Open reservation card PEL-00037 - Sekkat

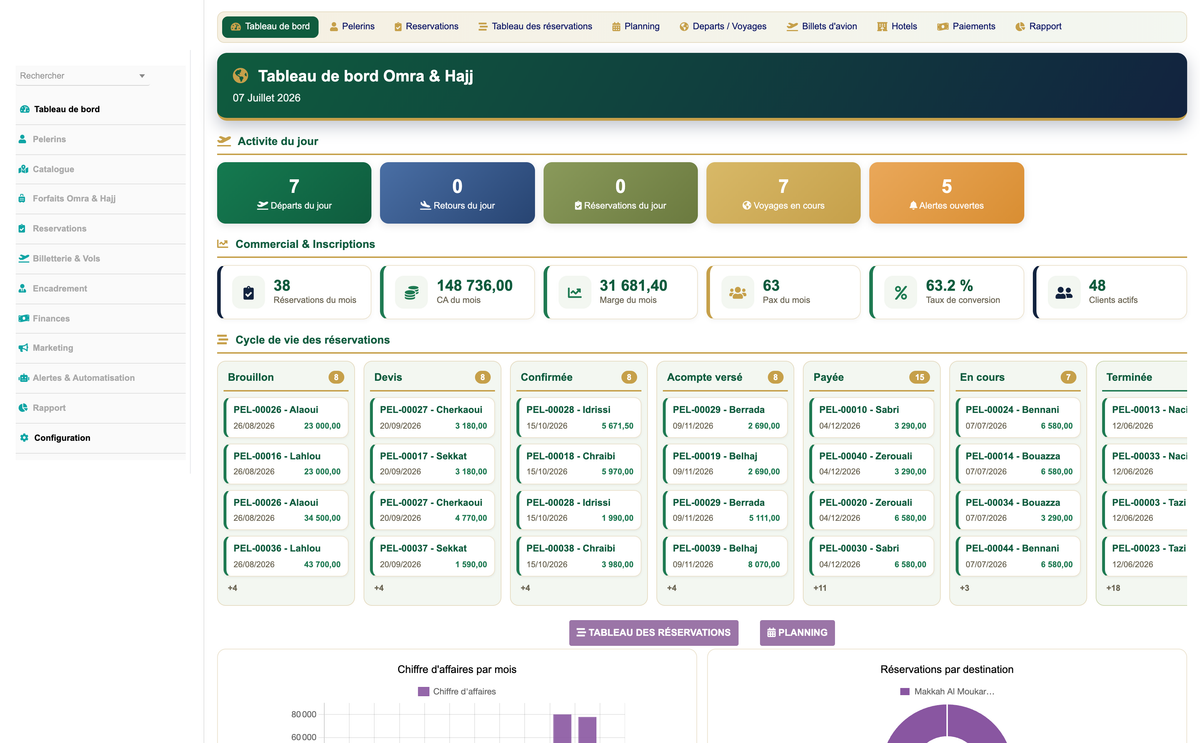pos(433,556)
